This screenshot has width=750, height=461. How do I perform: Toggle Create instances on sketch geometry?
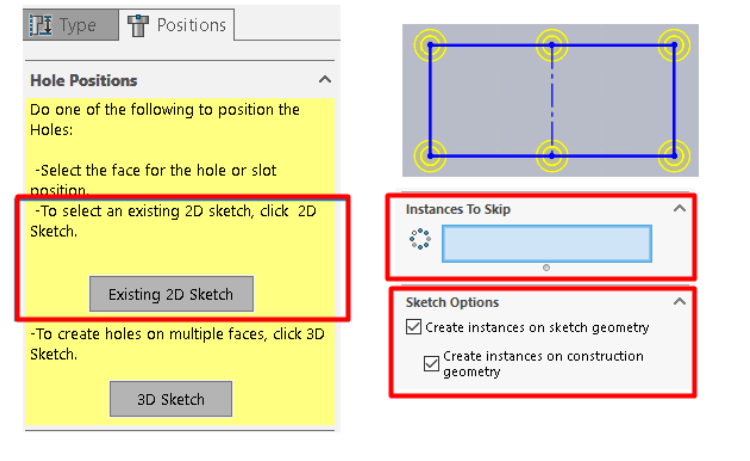[x=414, y=327]
